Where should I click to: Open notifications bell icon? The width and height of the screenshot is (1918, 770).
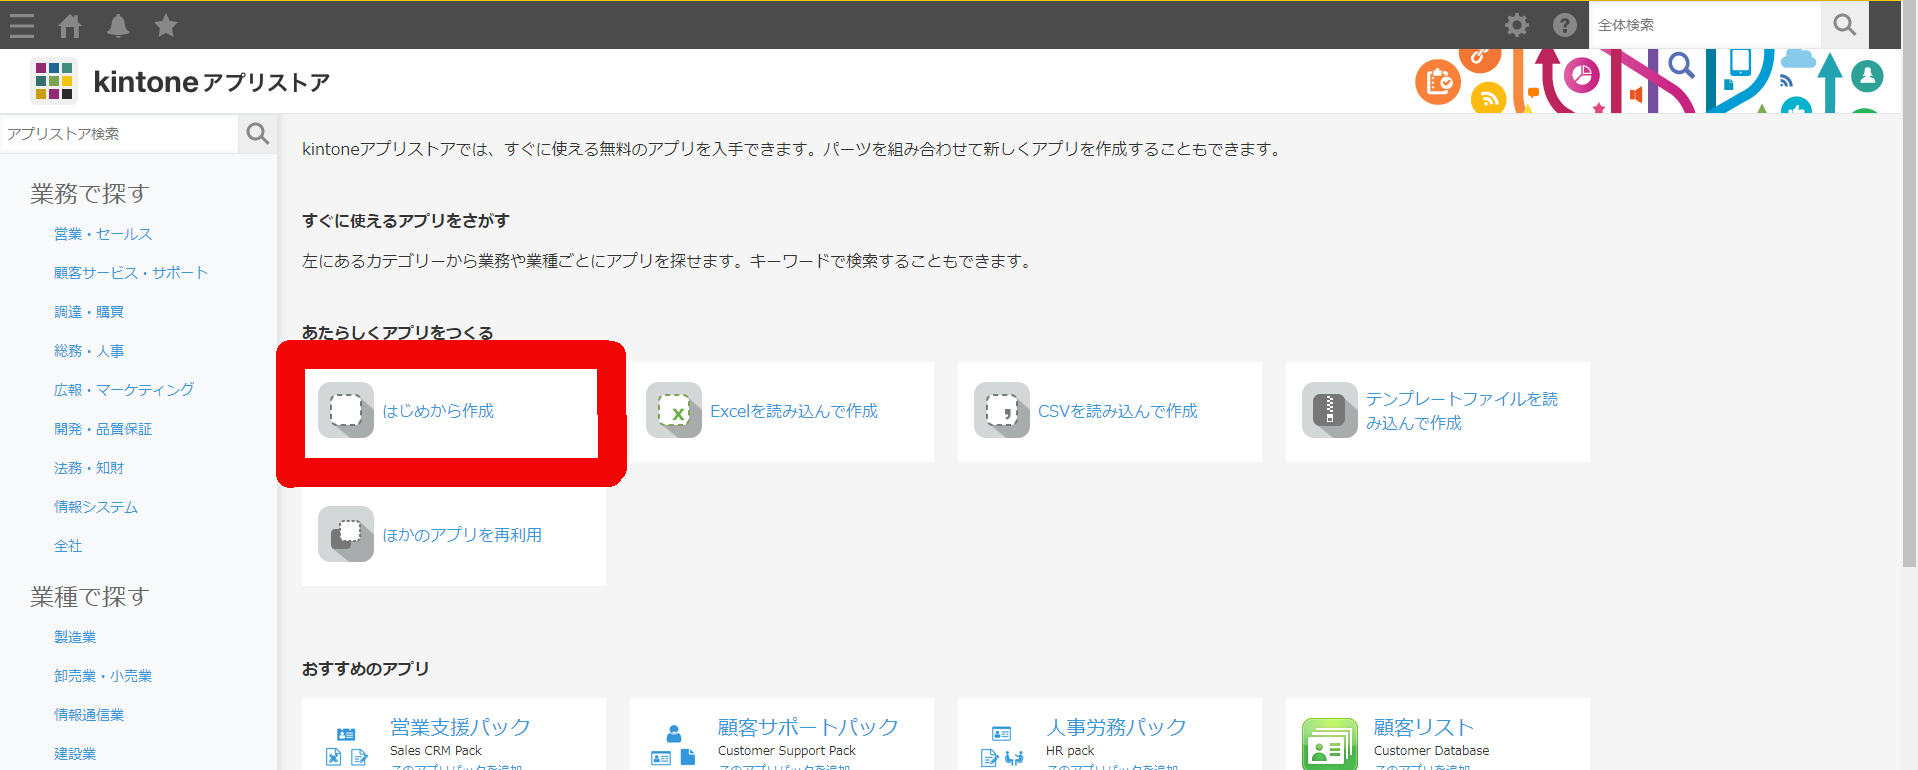pos(118,25)
